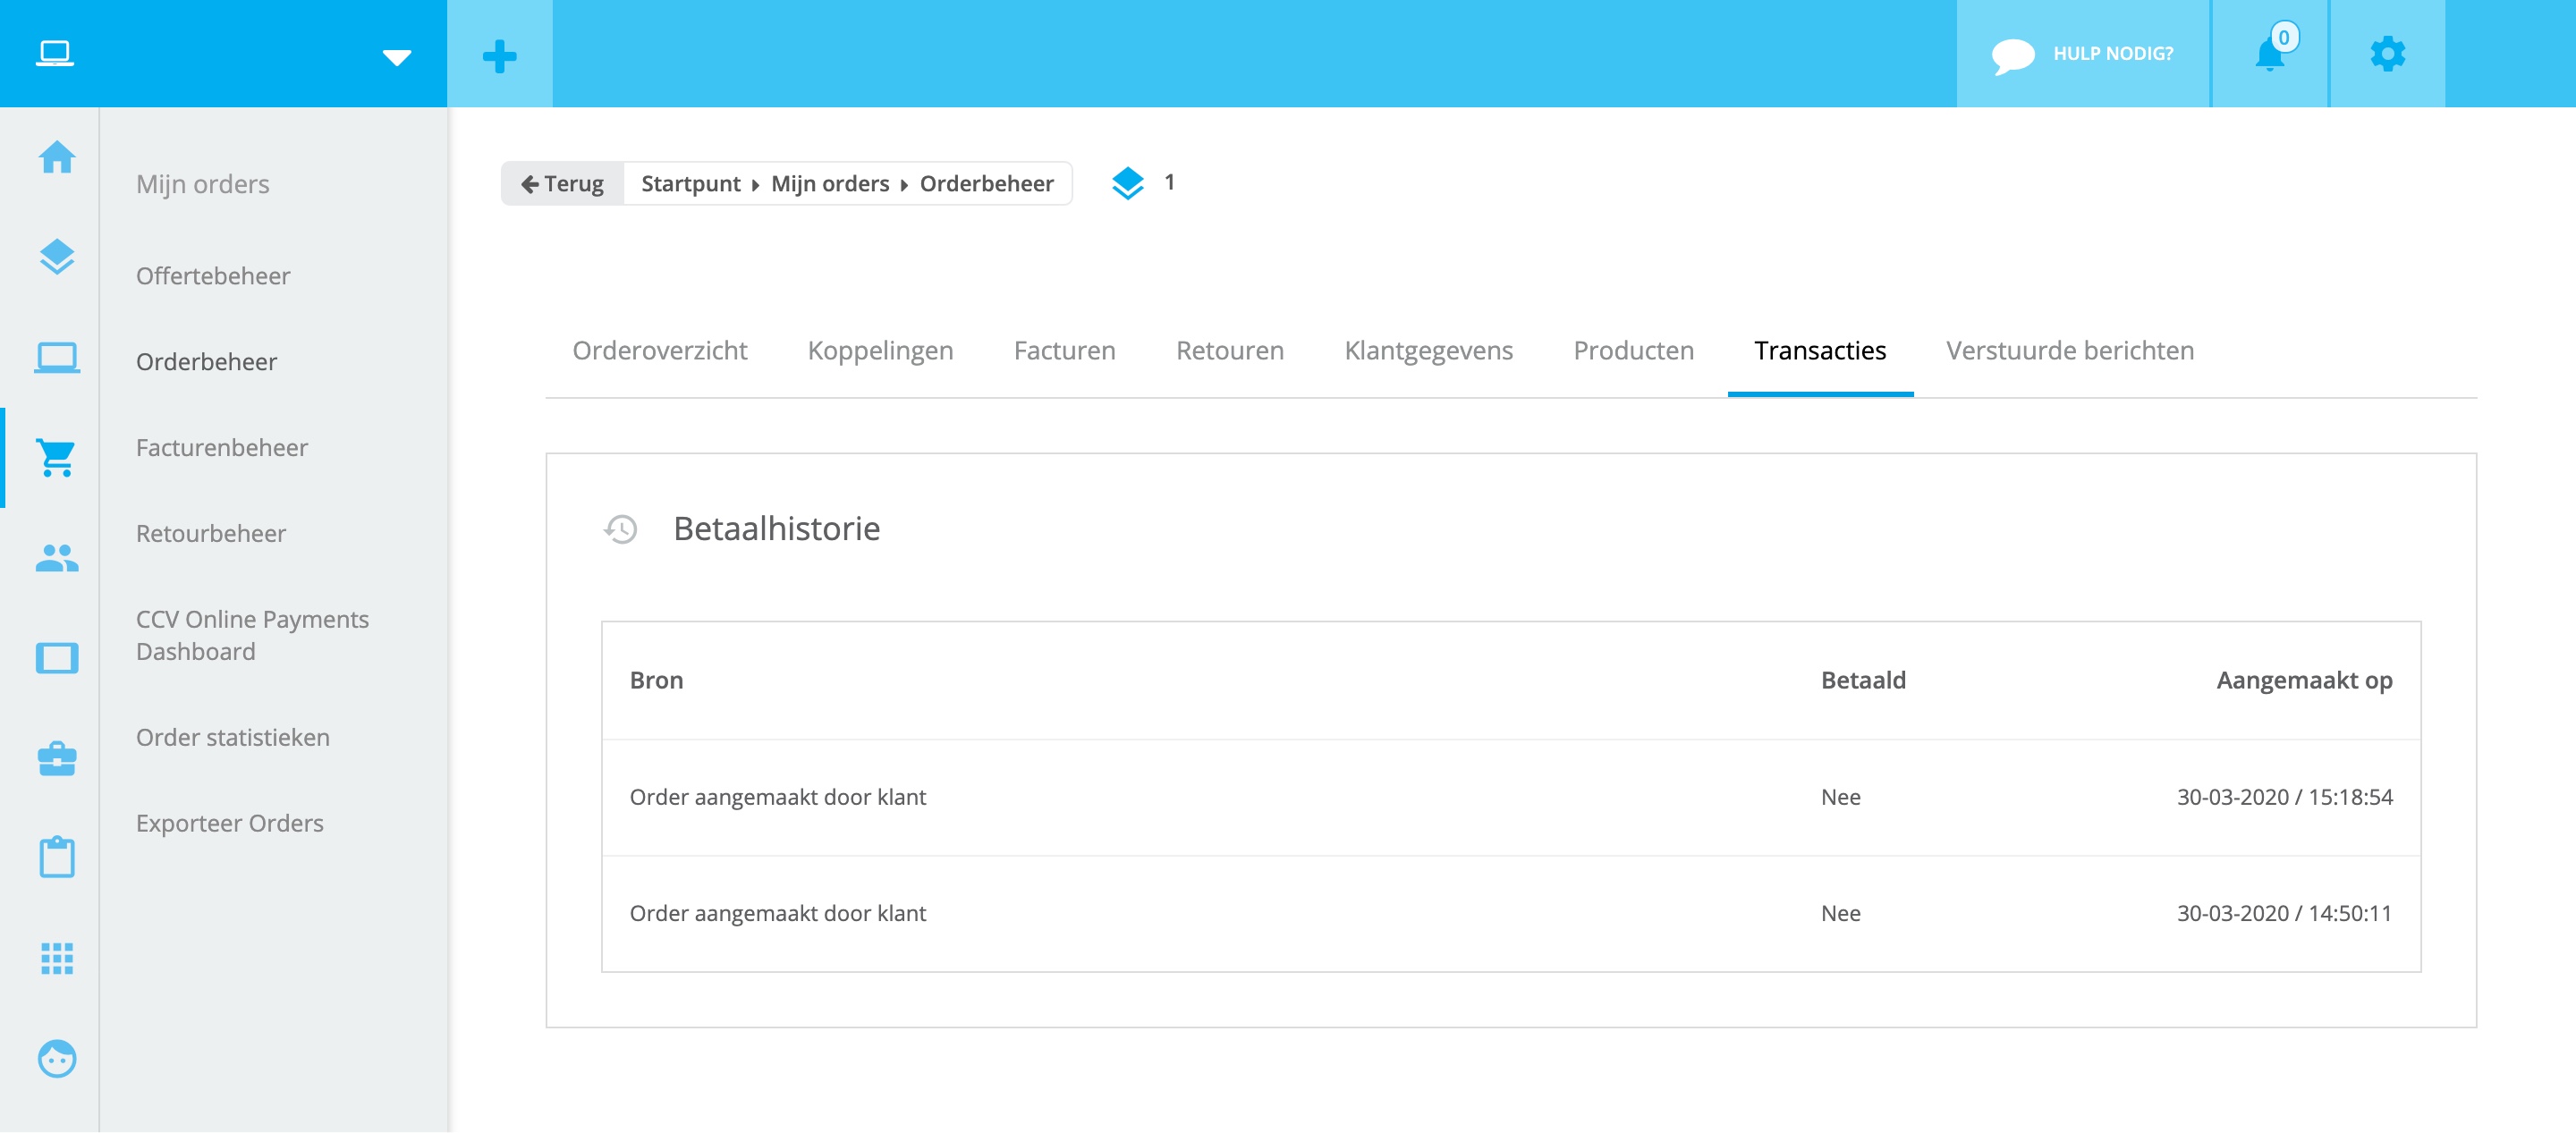Open Retourbeheer in the submenu
2576x1133 pixels.
point(211,534)
